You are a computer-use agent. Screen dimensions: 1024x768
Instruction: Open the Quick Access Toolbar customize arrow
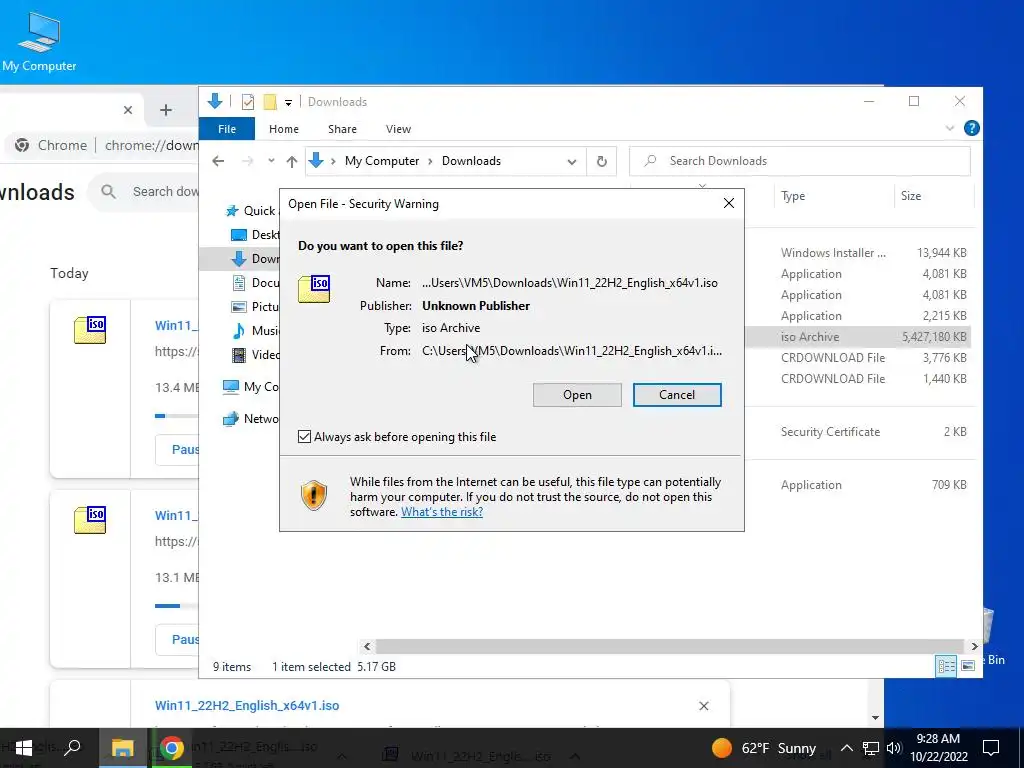(288, 103)
